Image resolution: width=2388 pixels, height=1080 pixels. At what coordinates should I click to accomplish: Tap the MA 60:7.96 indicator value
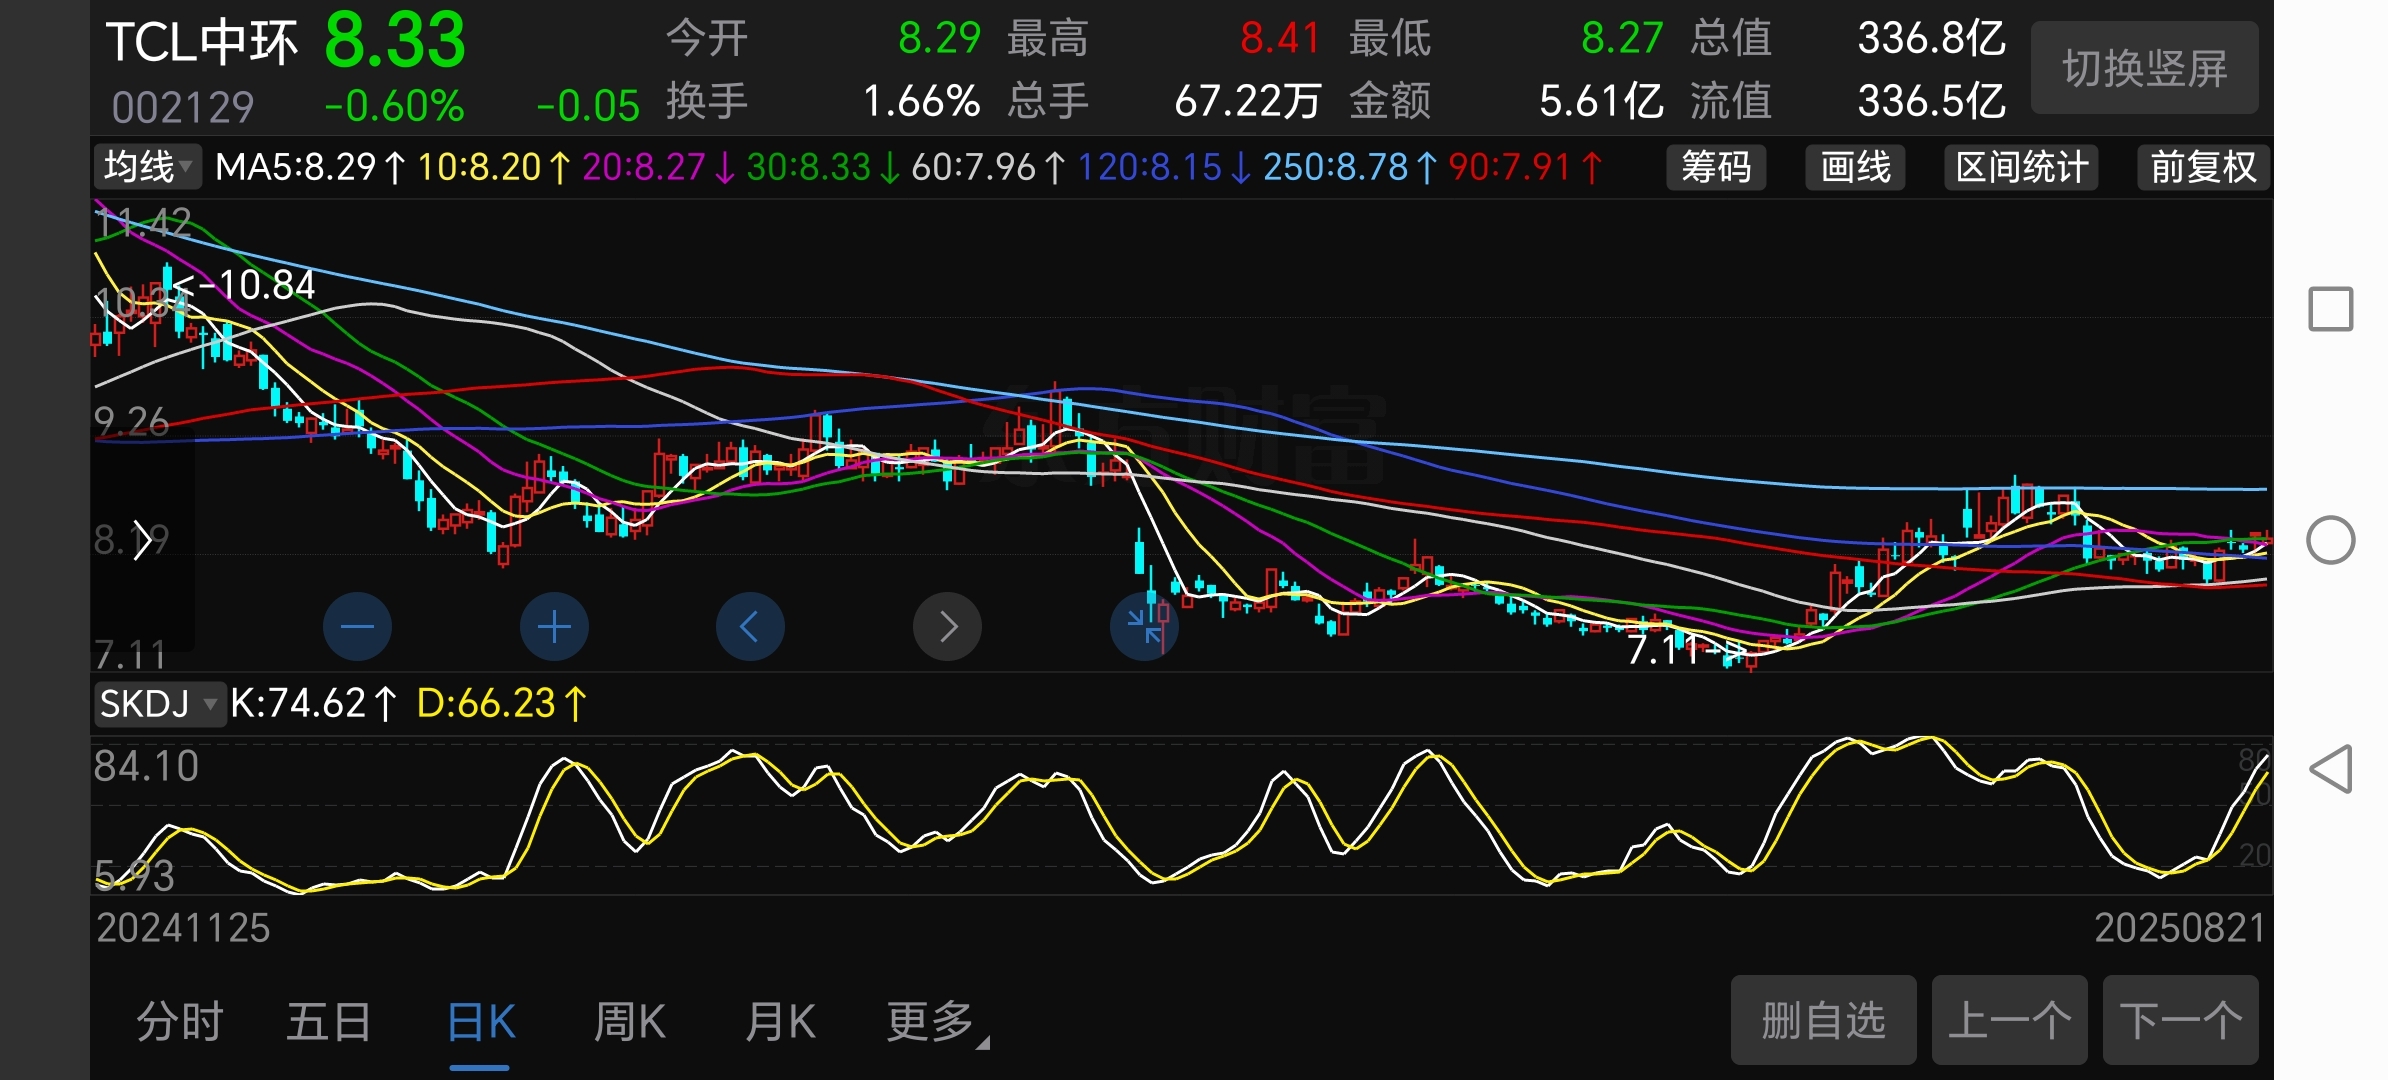988,167
